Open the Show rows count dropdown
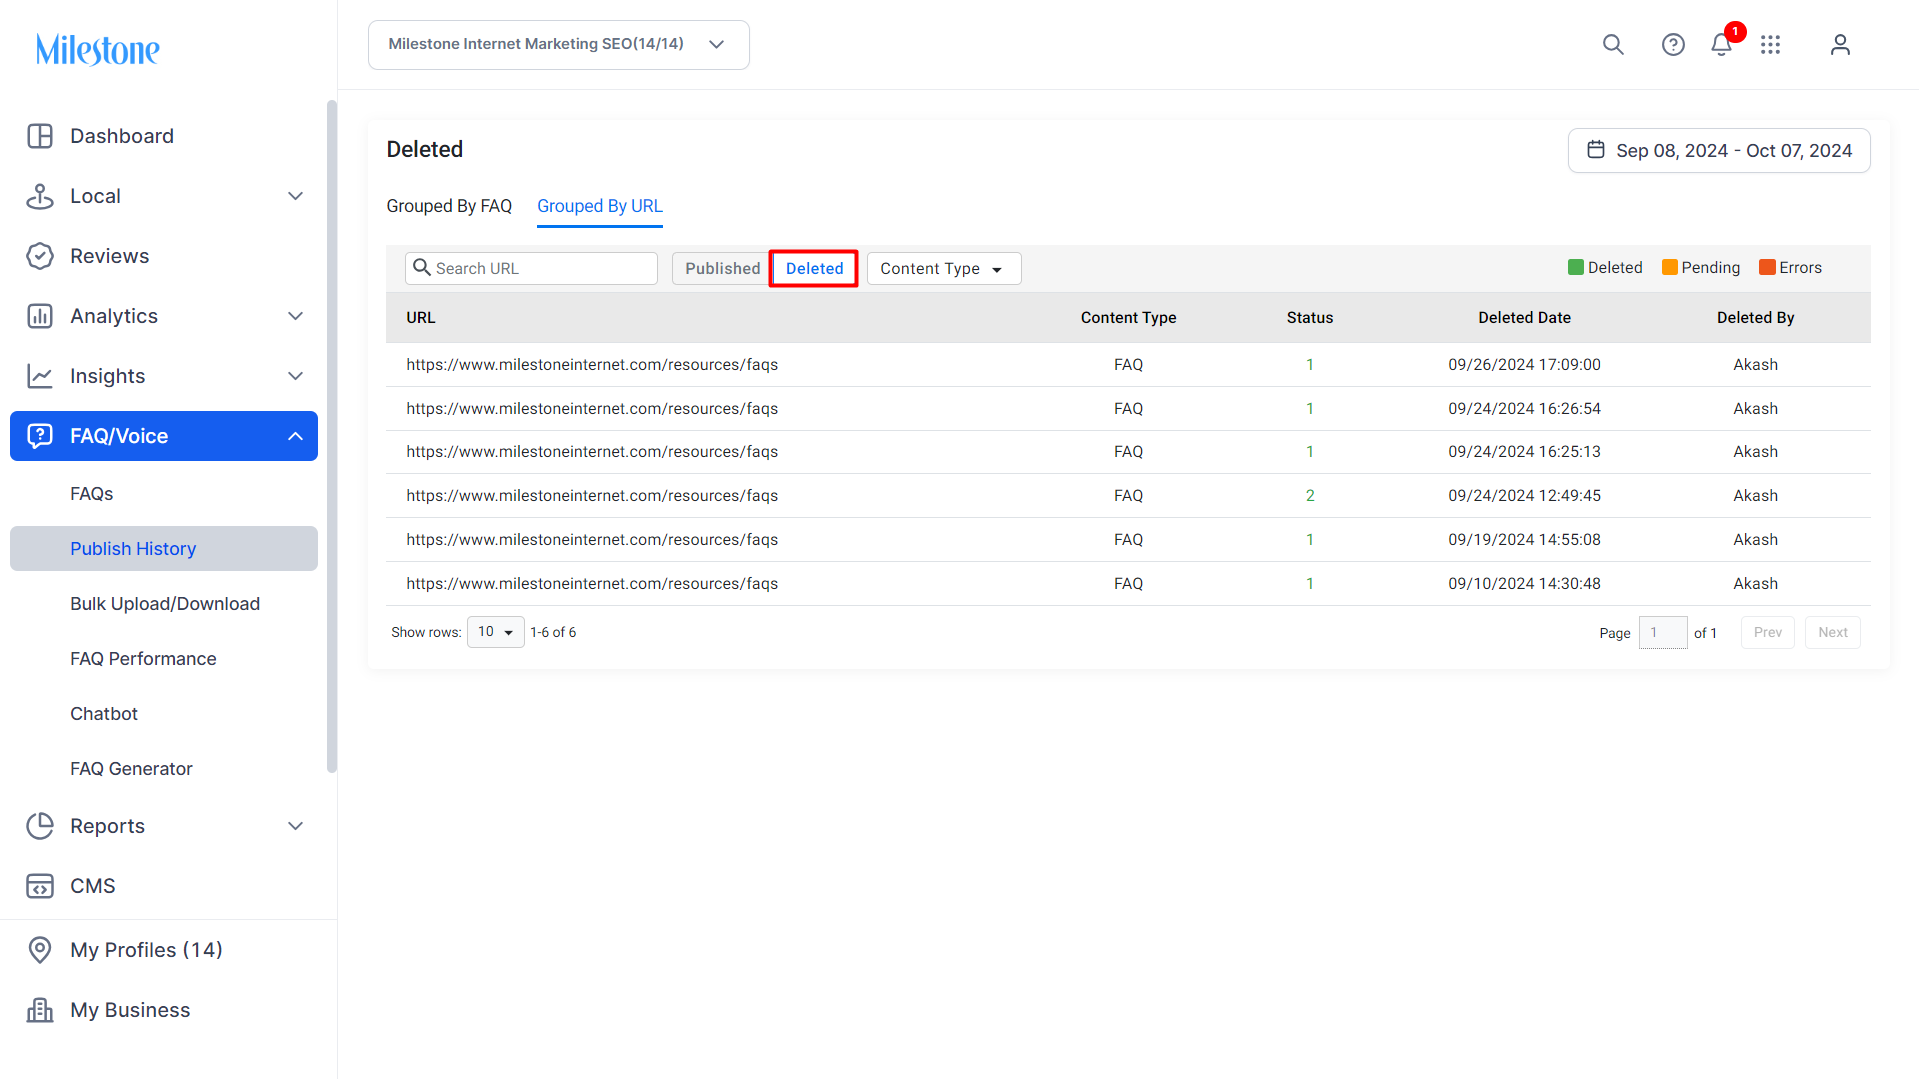Screen dimensions: 1919x1079 [495, 632]
